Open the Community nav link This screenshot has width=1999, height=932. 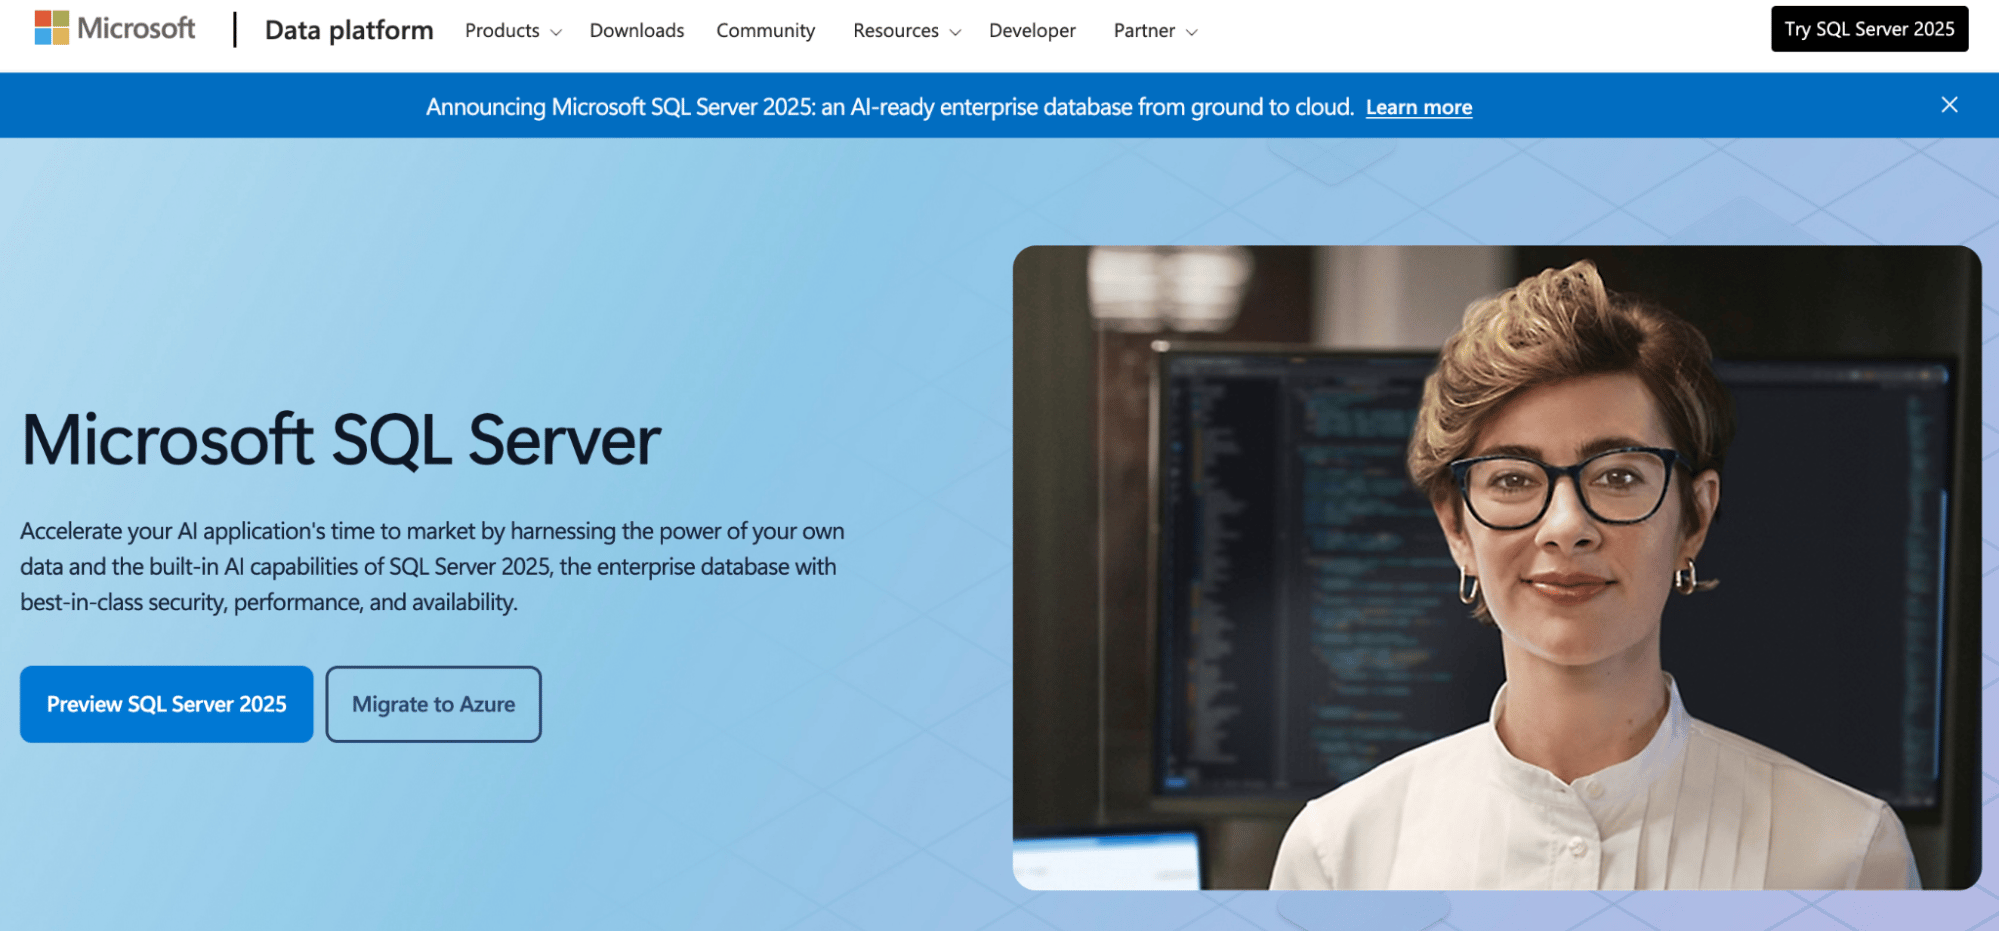pyautogui.click(x=766, y=31)
